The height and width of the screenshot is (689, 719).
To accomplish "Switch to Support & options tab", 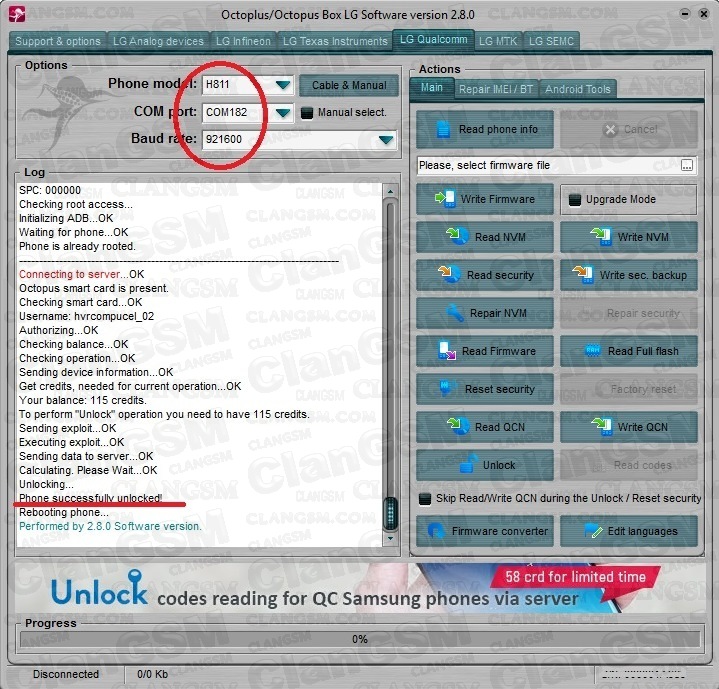I will pyautogui.click(x=58, y=41).
